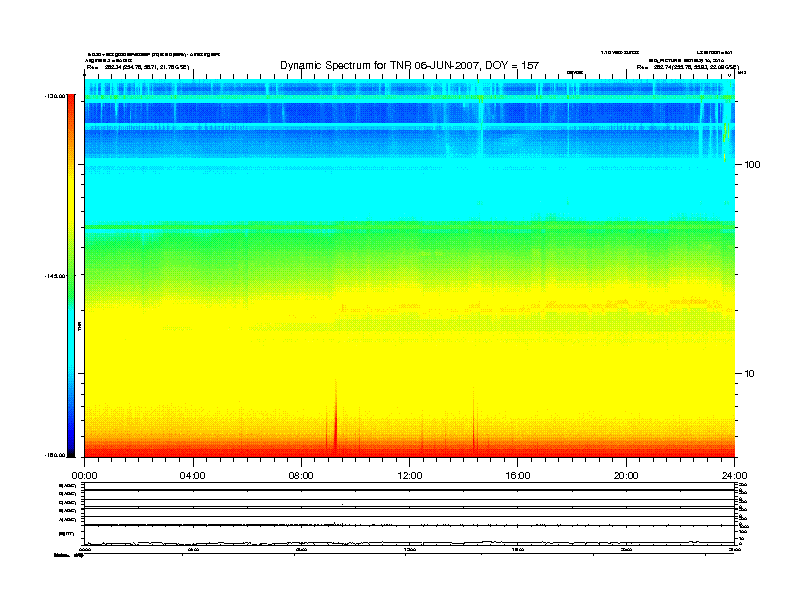This screenshot has width=792, height=612.
Task: Click the '00:00' time axis label
Action: 84,476
